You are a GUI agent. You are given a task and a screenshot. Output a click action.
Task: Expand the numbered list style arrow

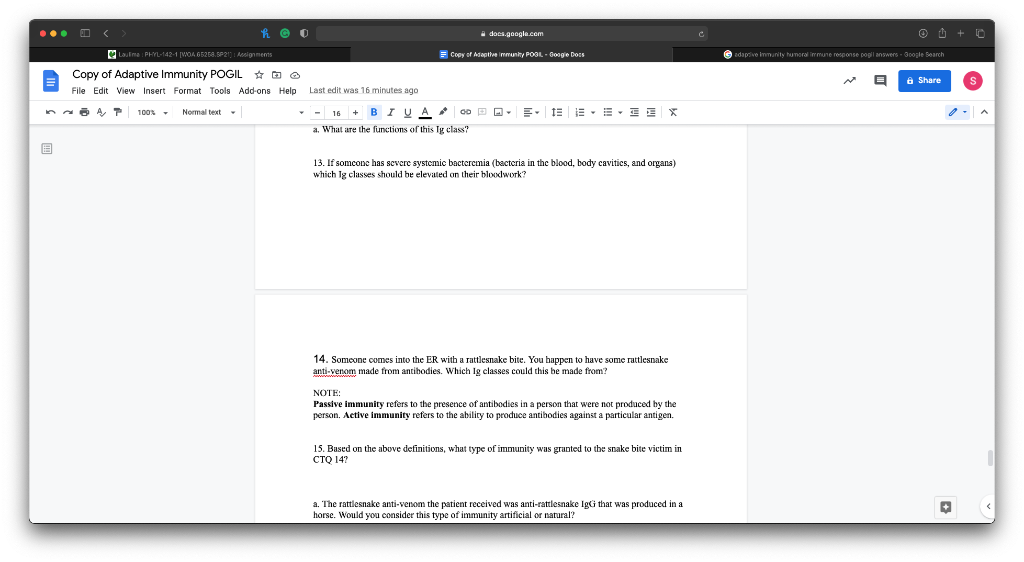(593, 113)
